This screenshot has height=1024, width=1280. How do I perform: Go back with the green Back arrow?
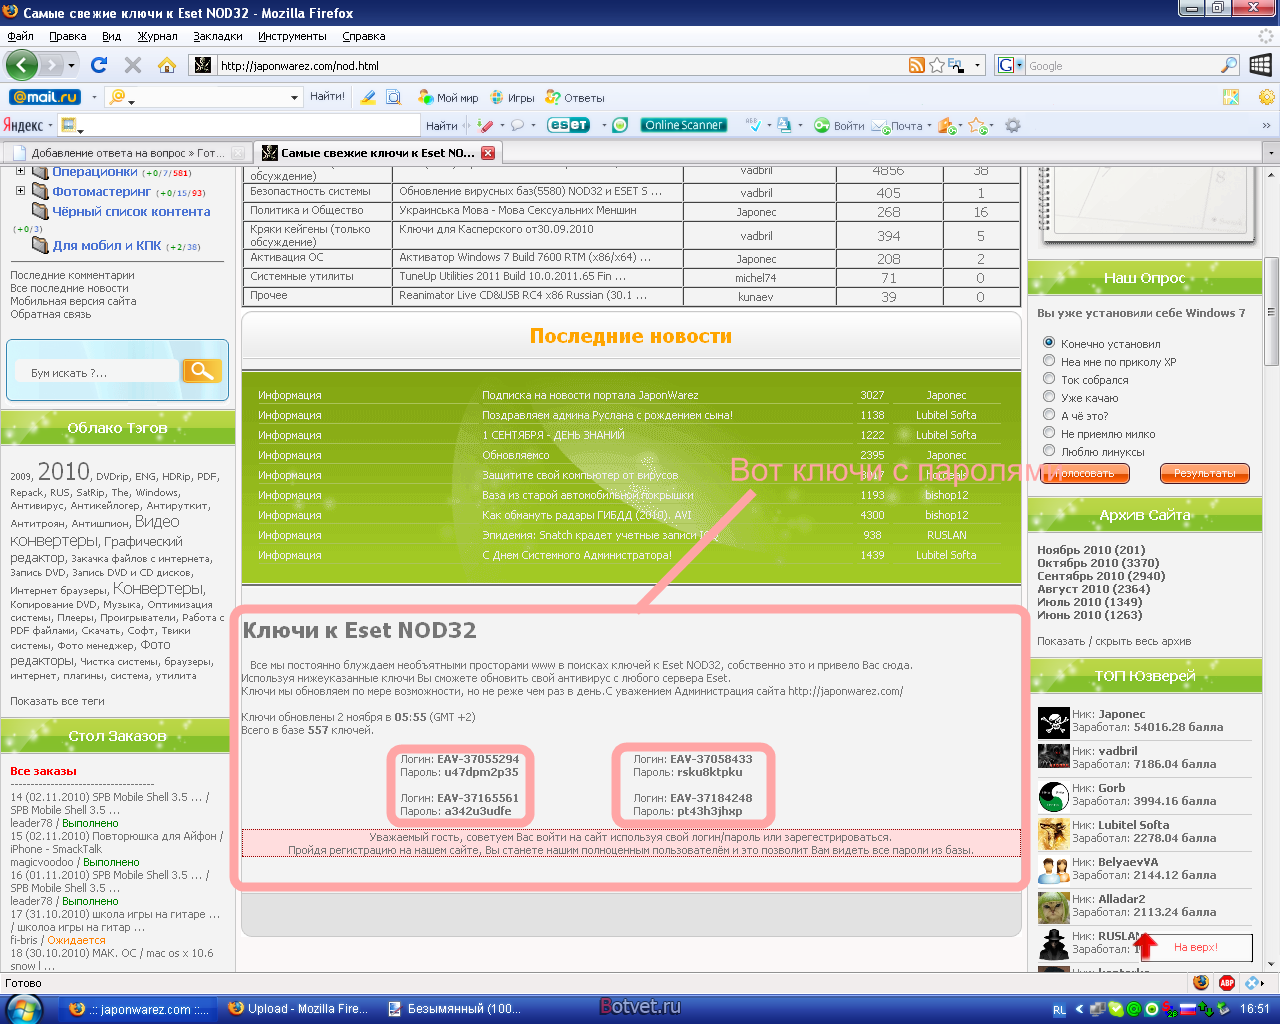click(x=22, y=65)
